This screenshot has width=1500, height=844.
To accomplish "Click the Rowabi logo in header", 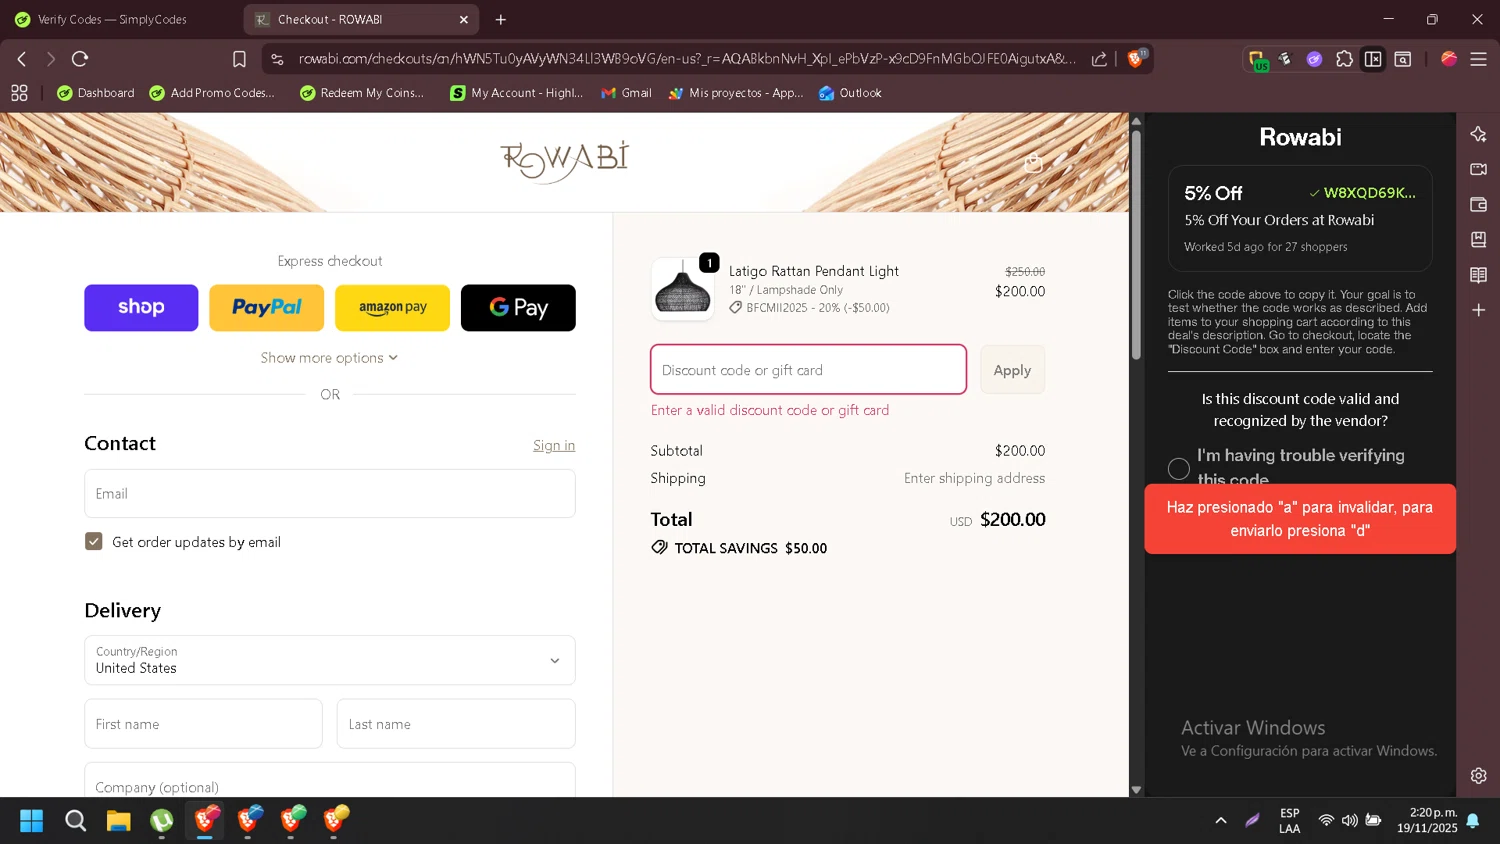I will (x=565, y=161).
